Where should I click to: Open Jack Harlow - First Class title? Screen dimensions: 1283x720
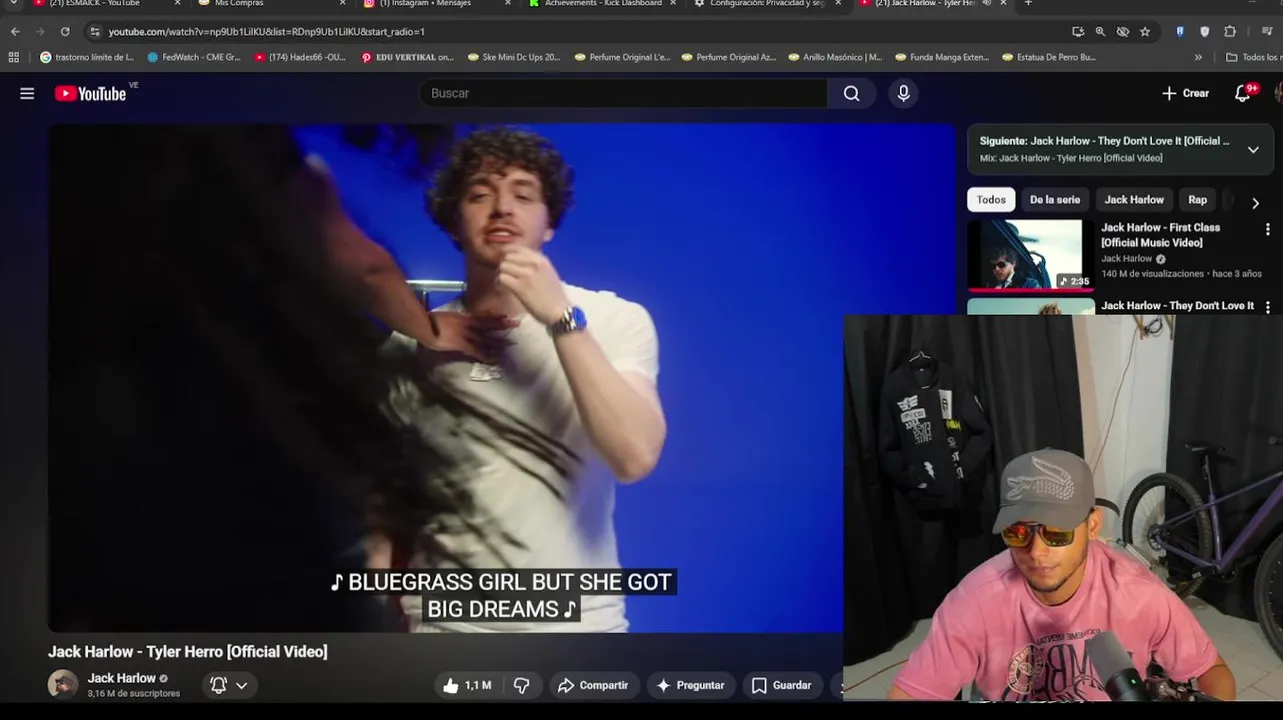pos(1160,235)
